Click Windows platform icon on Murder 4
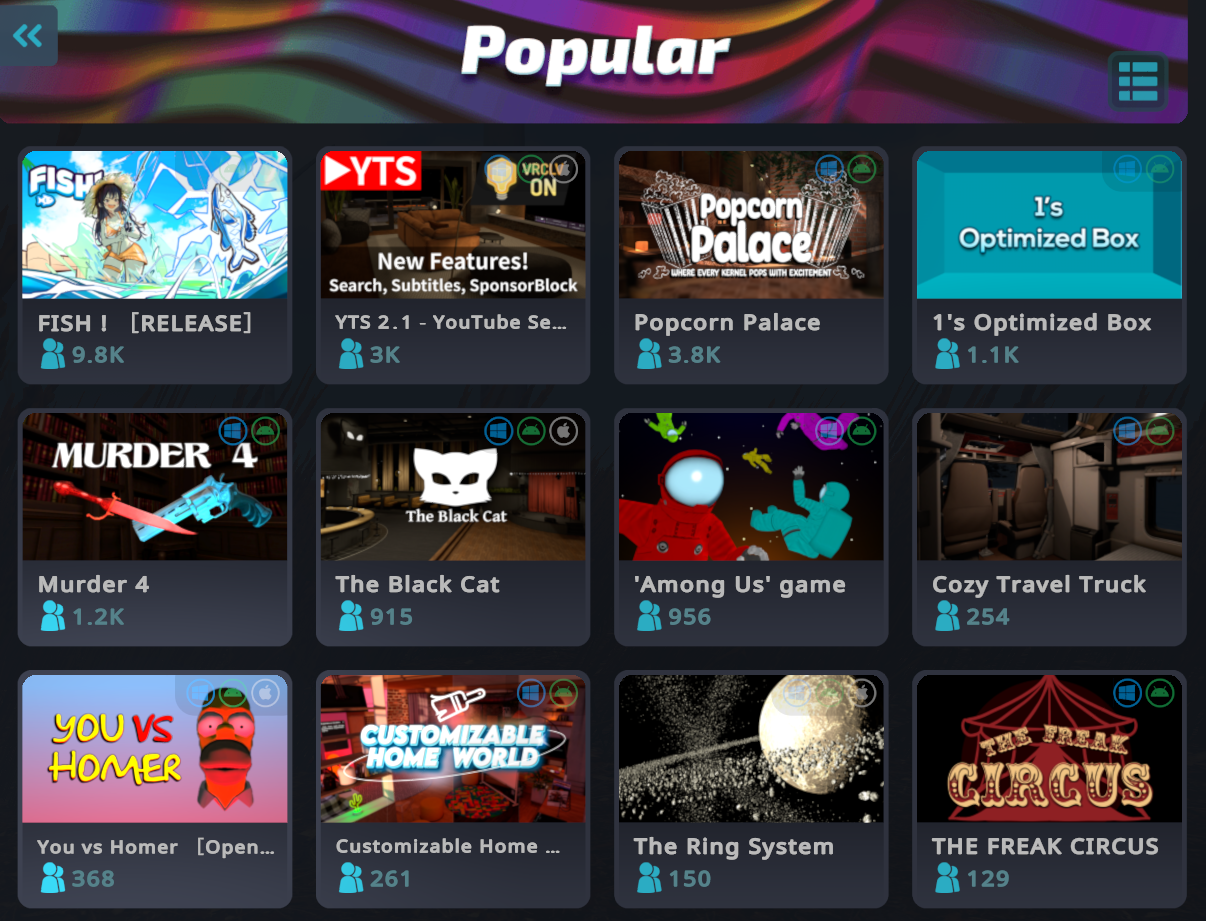This screenshot has width=1206, height=921. [233, 431]
